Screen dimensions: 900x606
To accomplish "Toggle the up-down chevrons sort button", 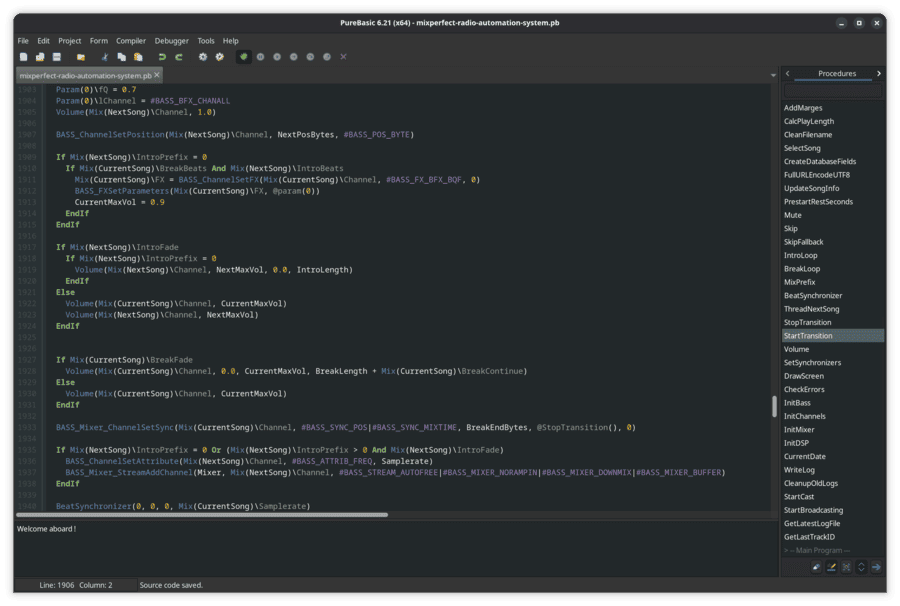I will point(861,567).
